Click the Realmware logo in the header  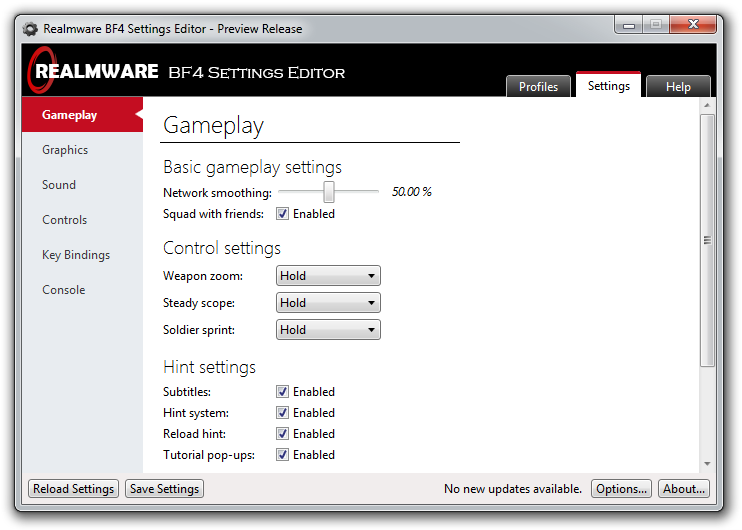92,71
